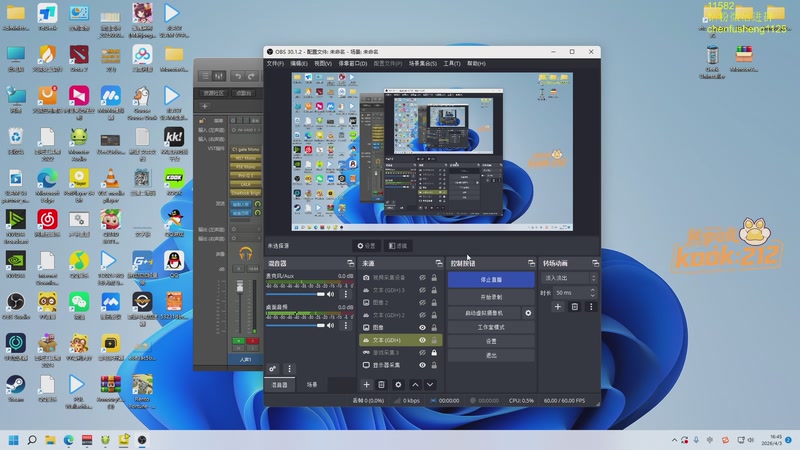Open the 帮助(H) menu
The image size is (800, 450).
pos(476,64)
